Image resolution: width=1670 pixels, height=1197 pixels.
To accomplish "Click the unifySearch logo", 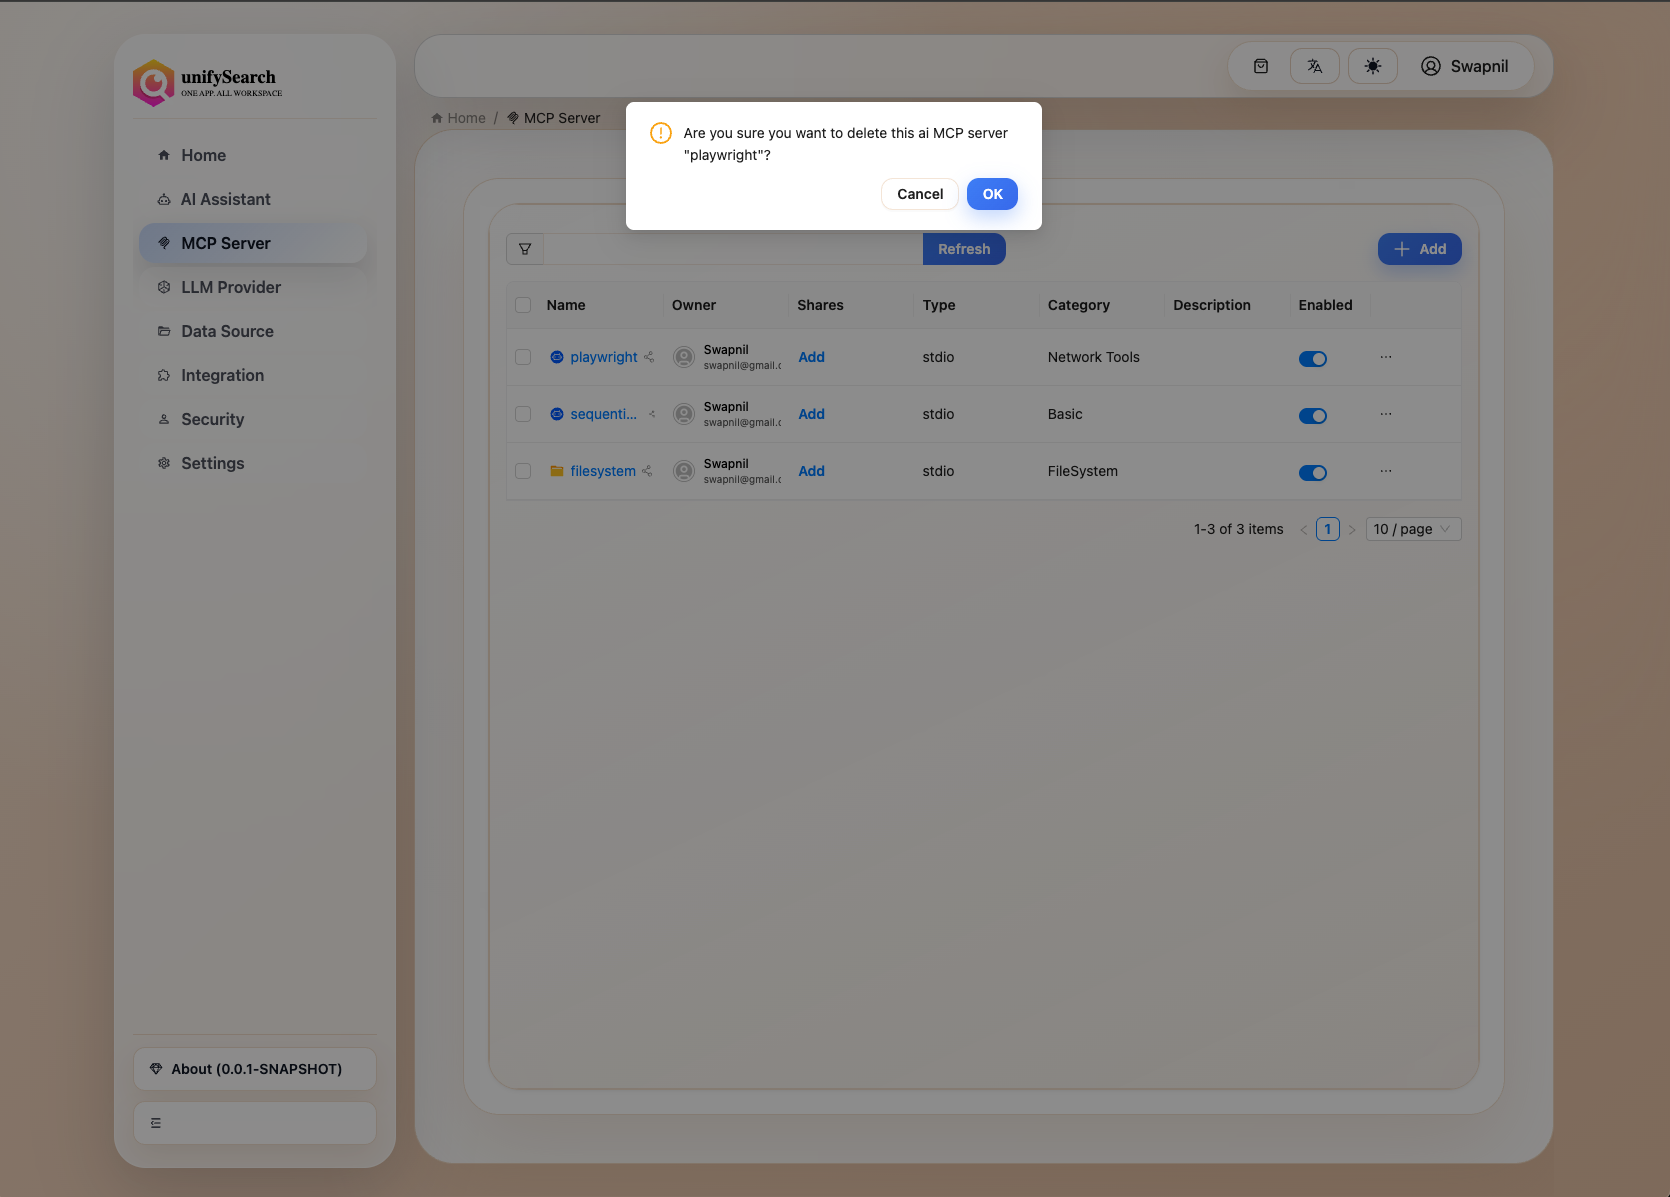I will point(207,83).
